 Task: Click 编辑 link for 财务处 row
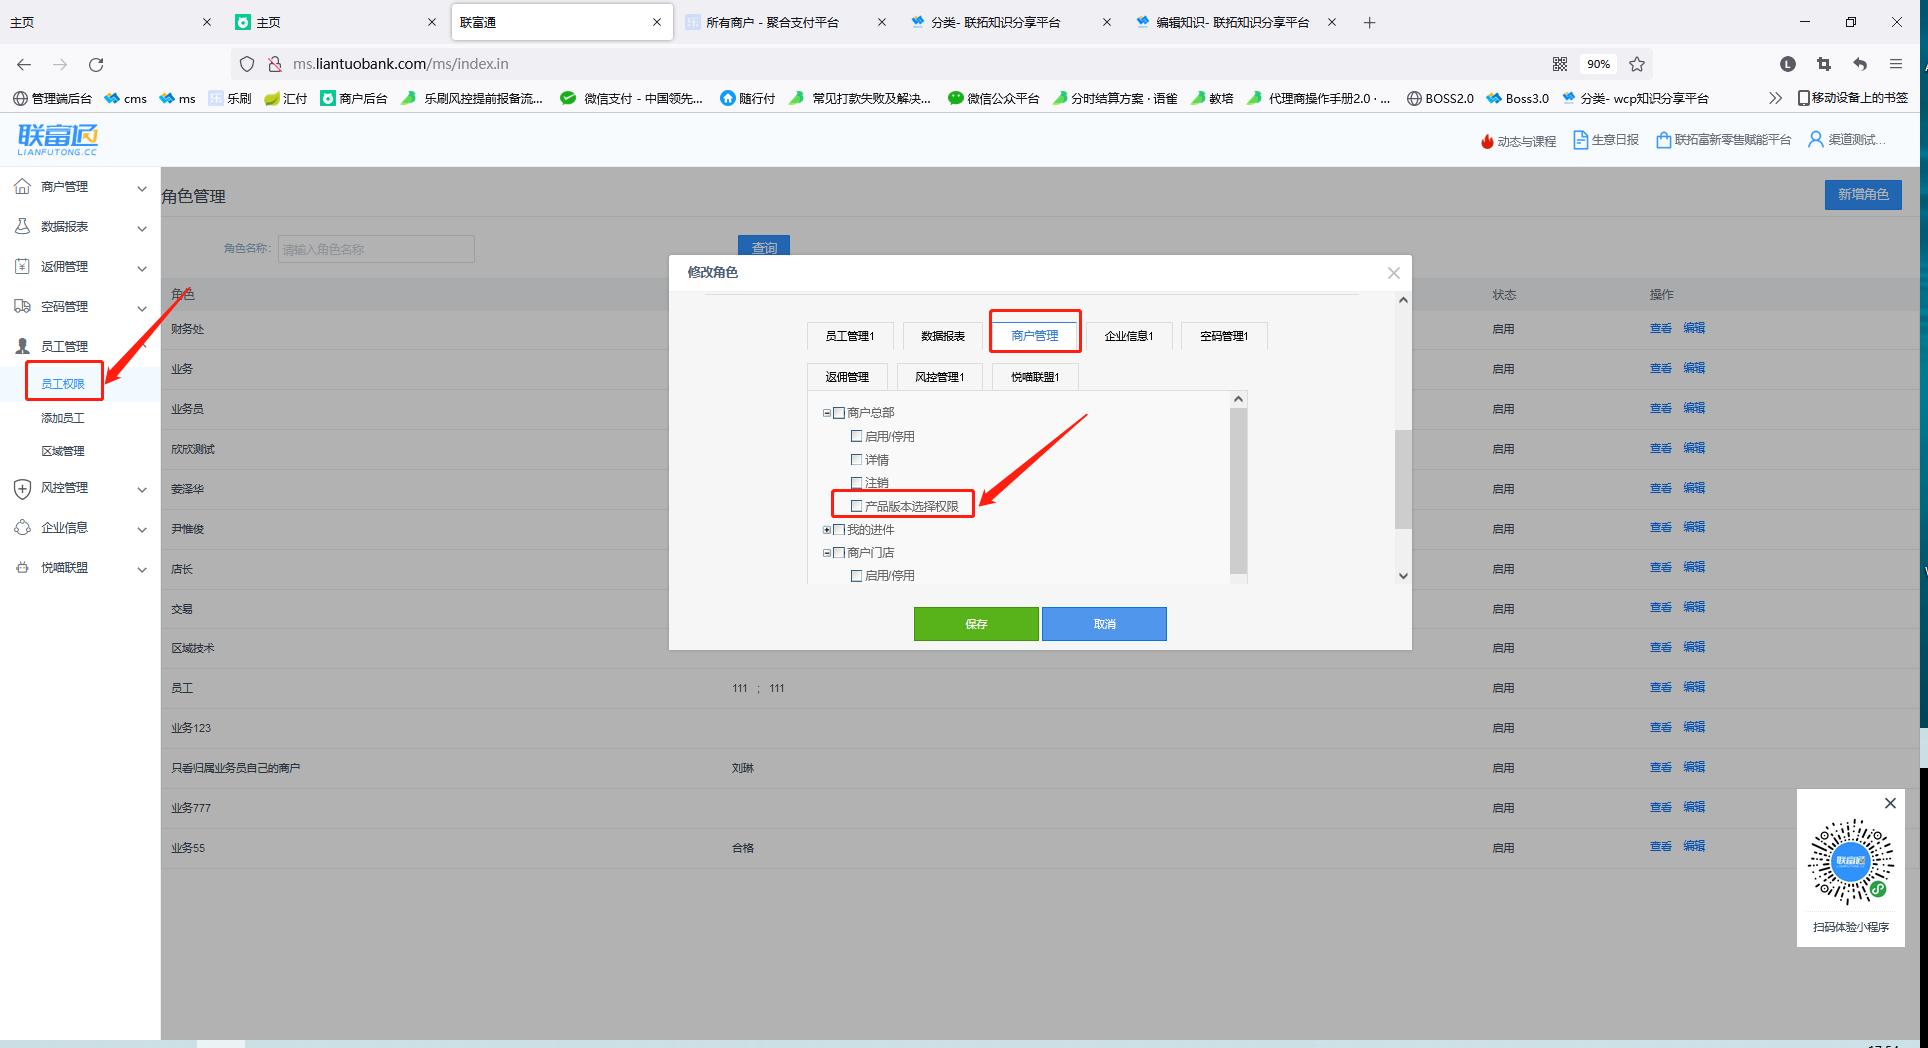point(1694,328)
